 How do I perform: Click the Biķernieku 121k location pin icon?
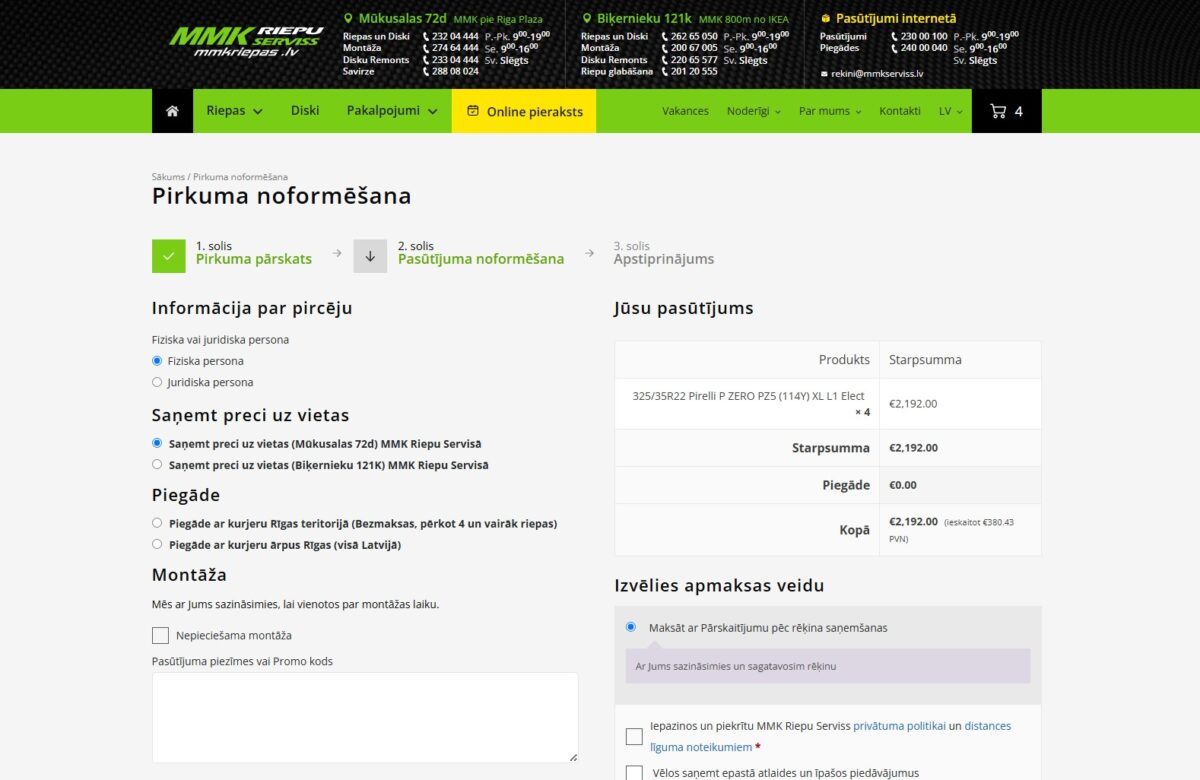(x=590, y=17)
